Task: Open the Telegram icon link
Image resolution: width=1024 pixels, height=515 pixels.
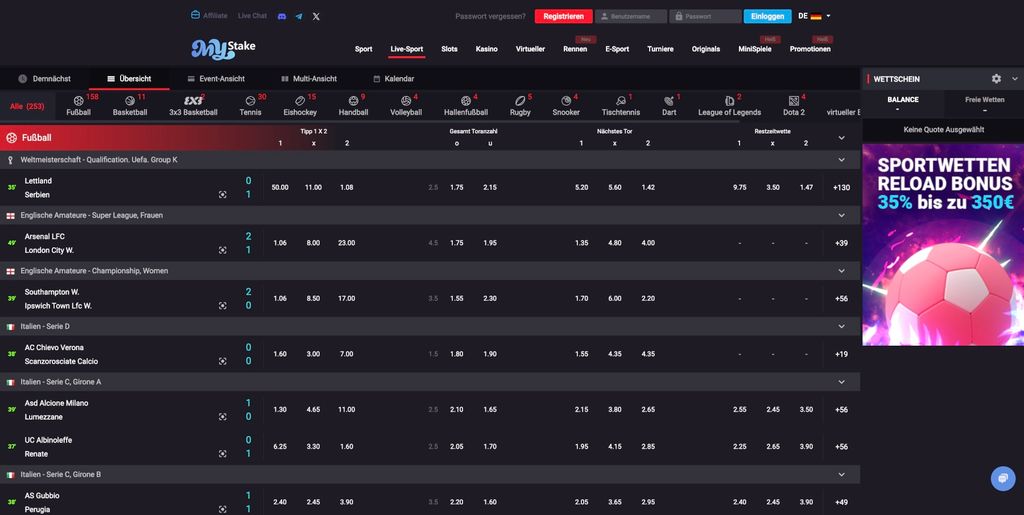Action: click(x=298, y=16)
